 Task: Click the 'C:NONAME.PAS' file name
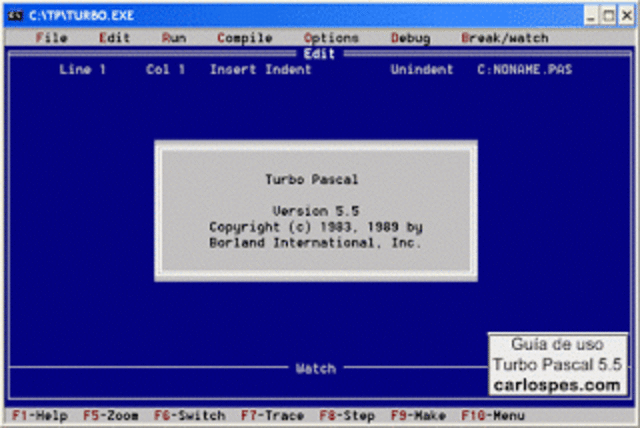[524, 69]
